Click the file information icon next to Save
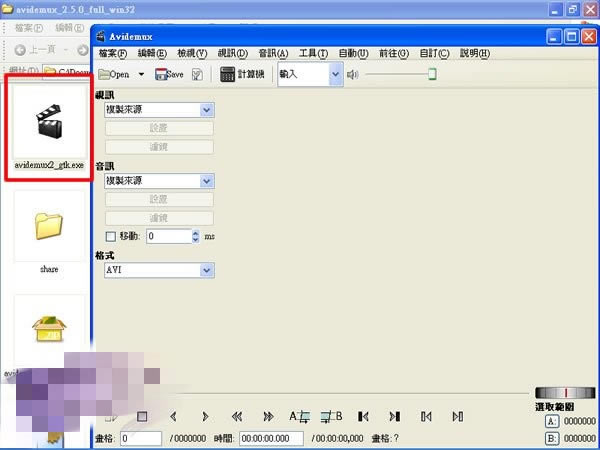This screenshot has height=450, width=600. (x=197, y=74)
